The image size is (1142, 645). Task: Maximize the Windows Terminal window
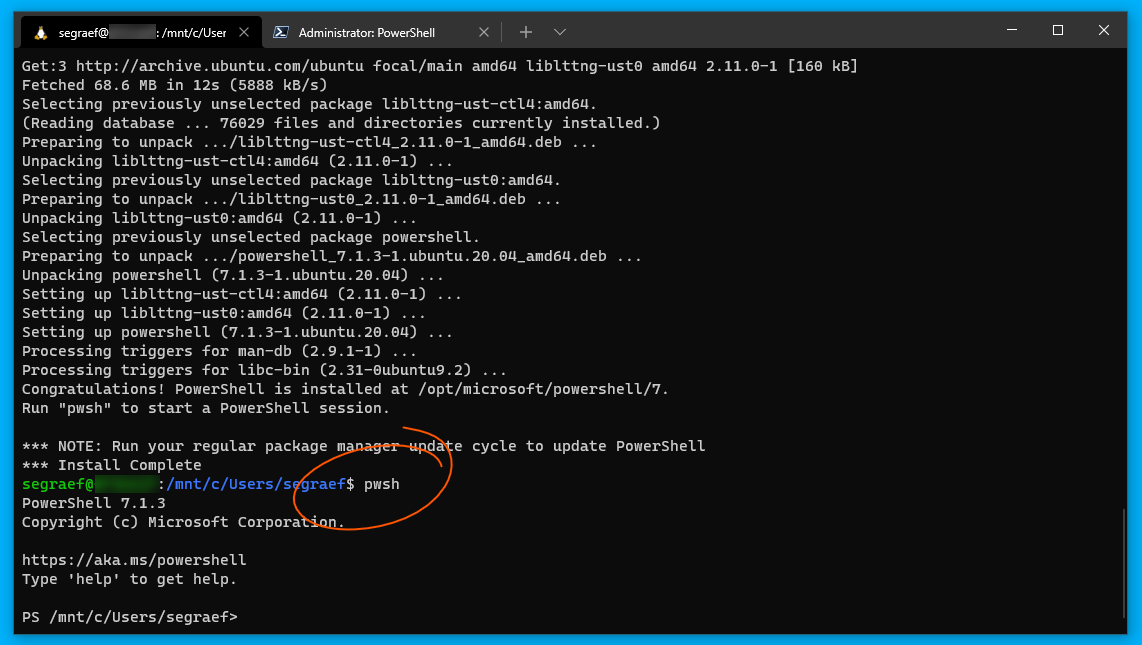pos(1058,30)
